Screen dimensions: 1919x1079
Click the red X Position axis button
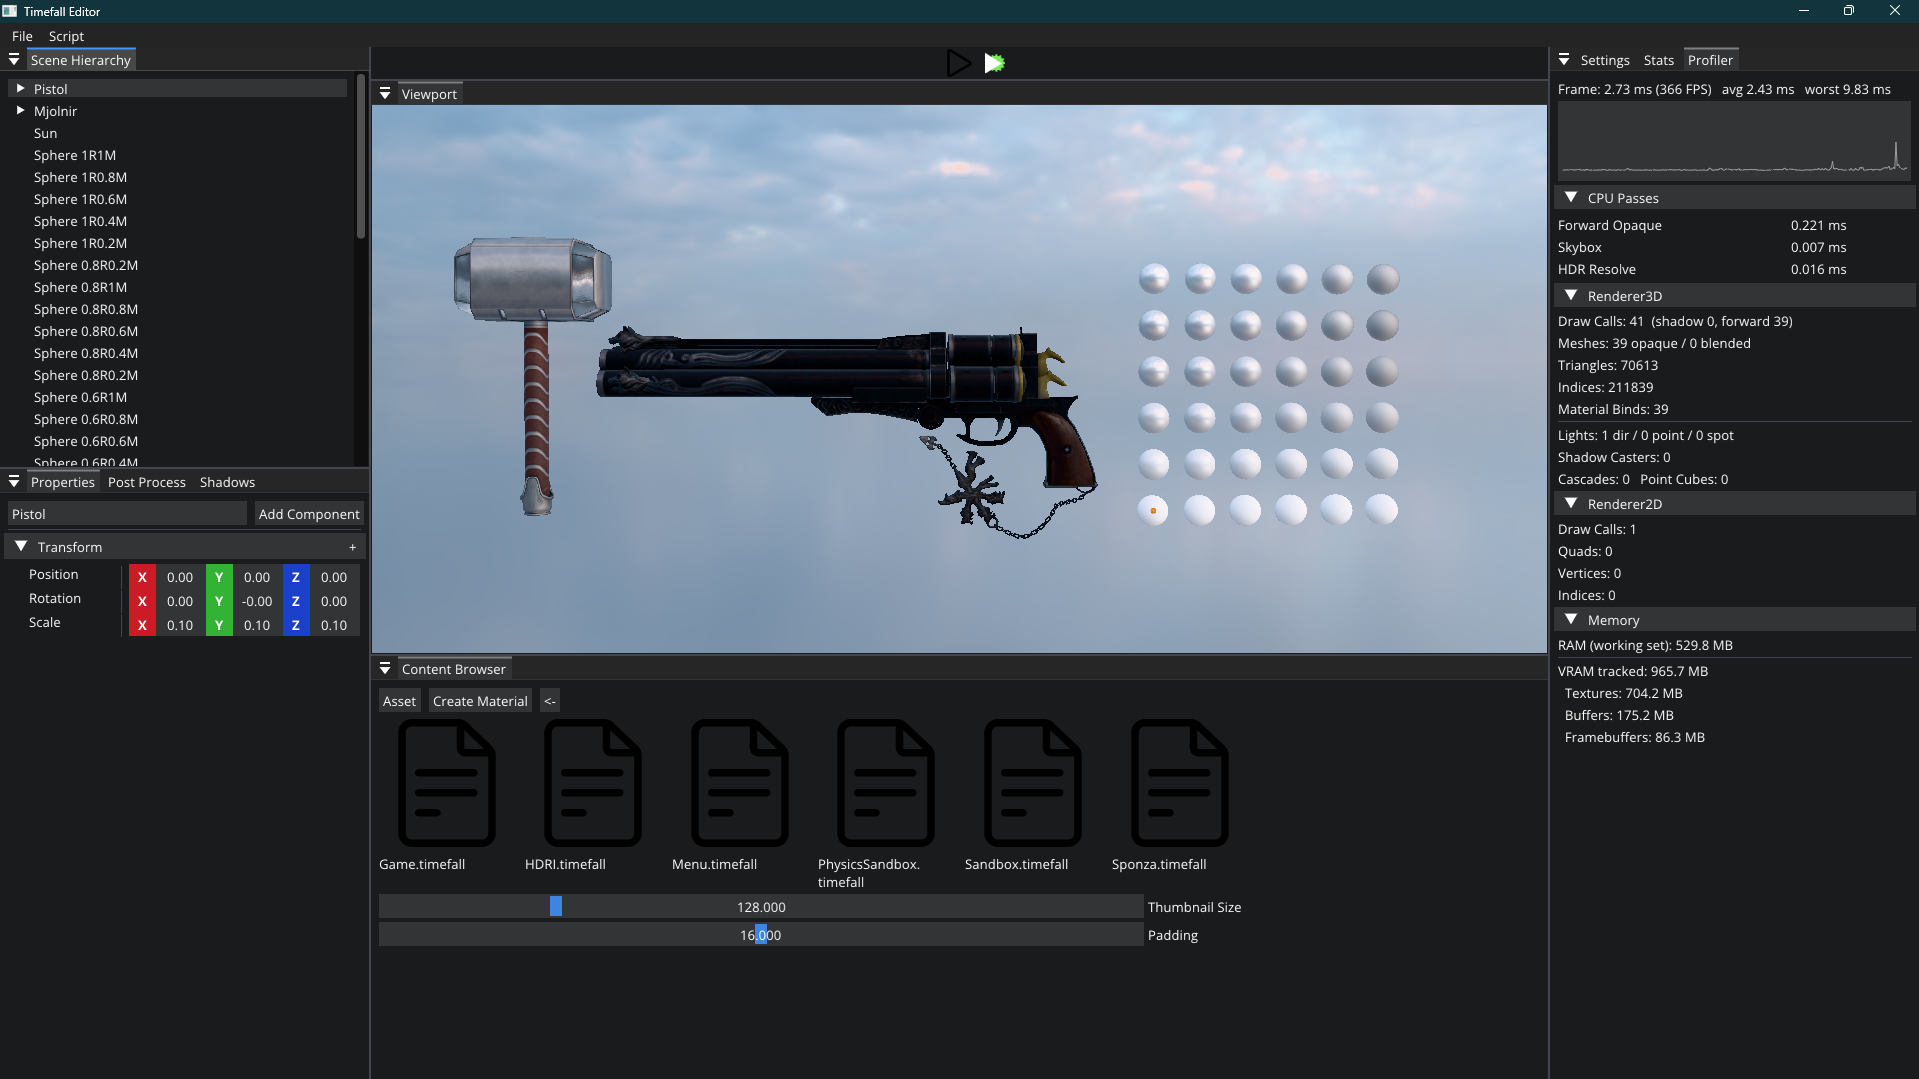coord(142,577)
